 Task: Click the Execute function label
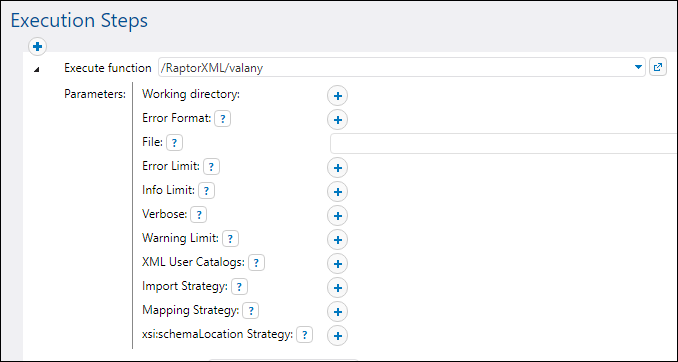click(x=108, y=68)
